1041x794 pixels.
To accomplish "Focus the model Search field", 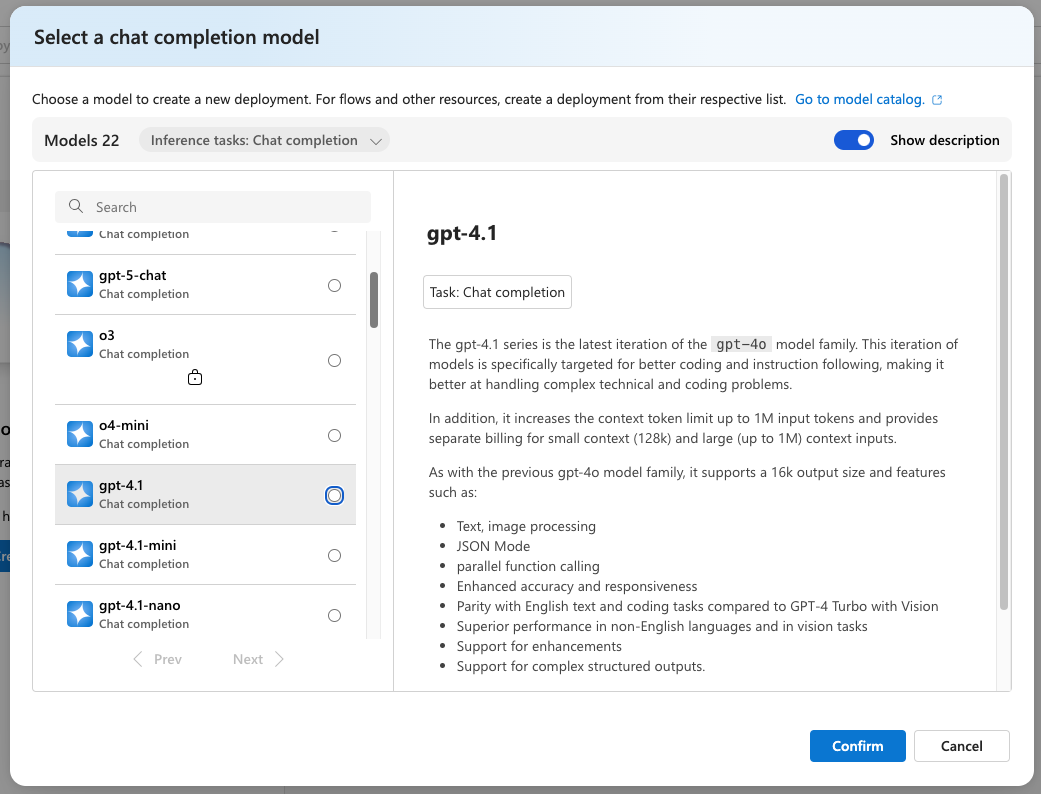I will coord(212,207).
